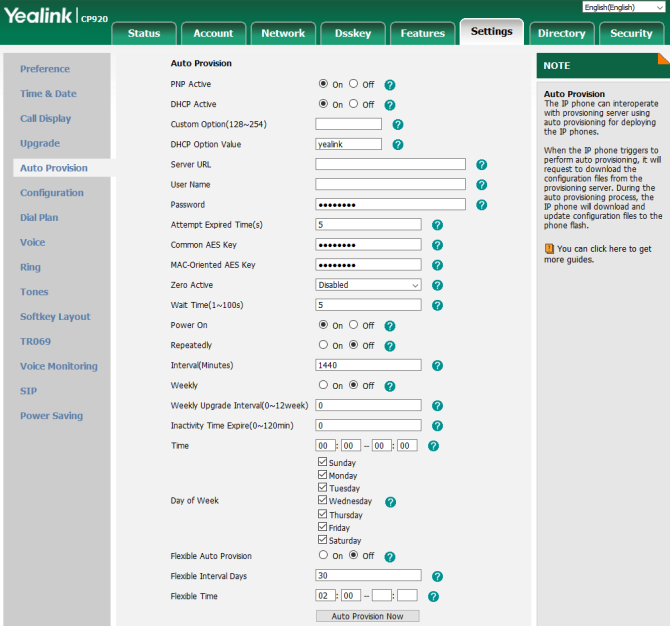Click Flexible Auto Provision help icon
The width and height of the screenshot is (670, 626).
point(390,556)
